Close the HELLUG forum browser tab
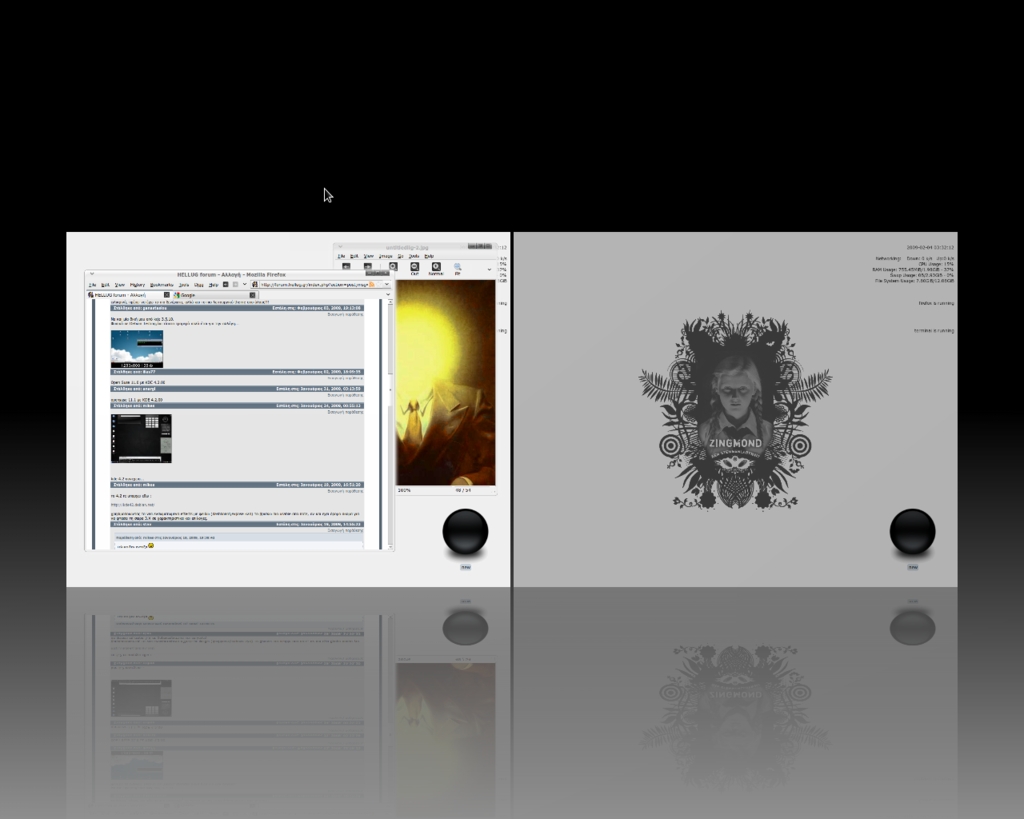 167,295
